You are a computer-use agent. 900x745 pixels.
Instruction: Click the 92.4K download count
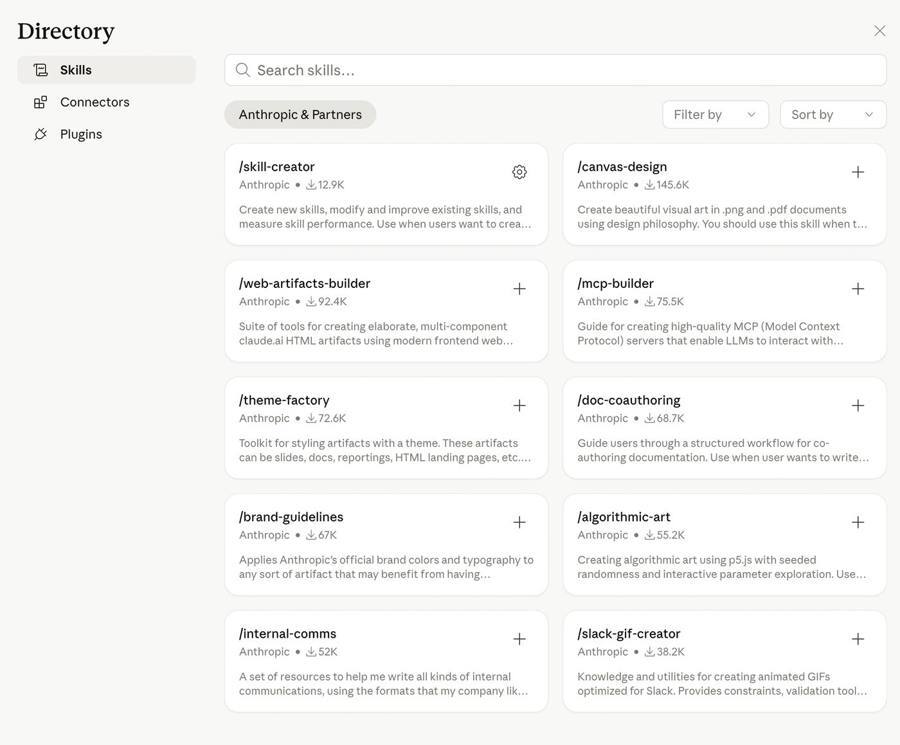(x=332, y=301)
